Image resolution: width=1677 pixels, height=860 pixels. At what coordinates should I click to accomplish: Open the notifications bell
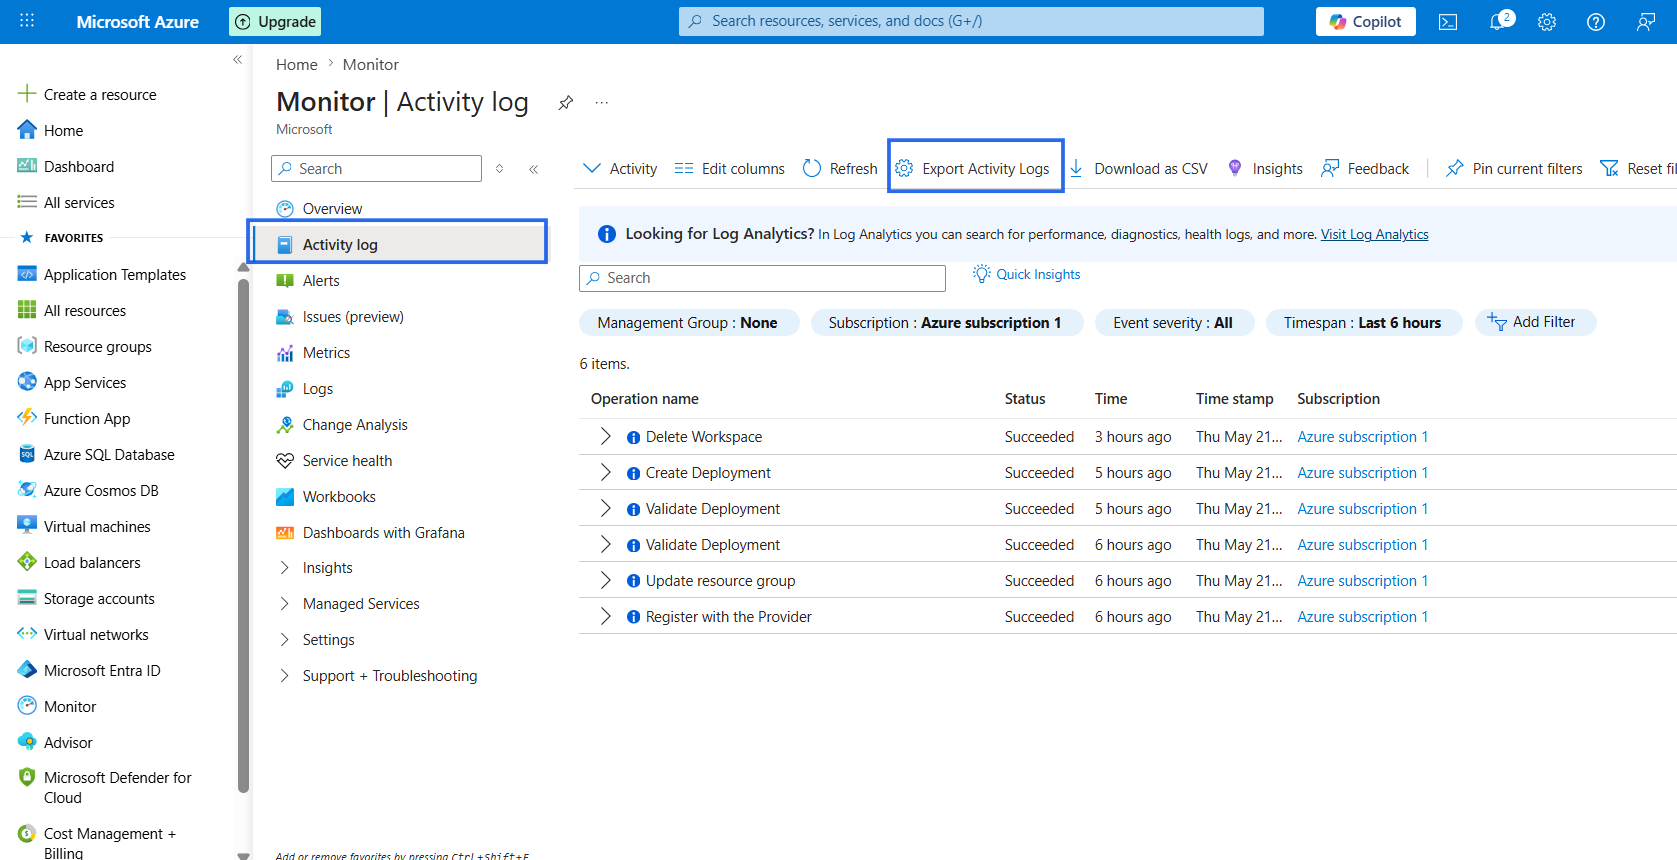tap(1499, 22)
